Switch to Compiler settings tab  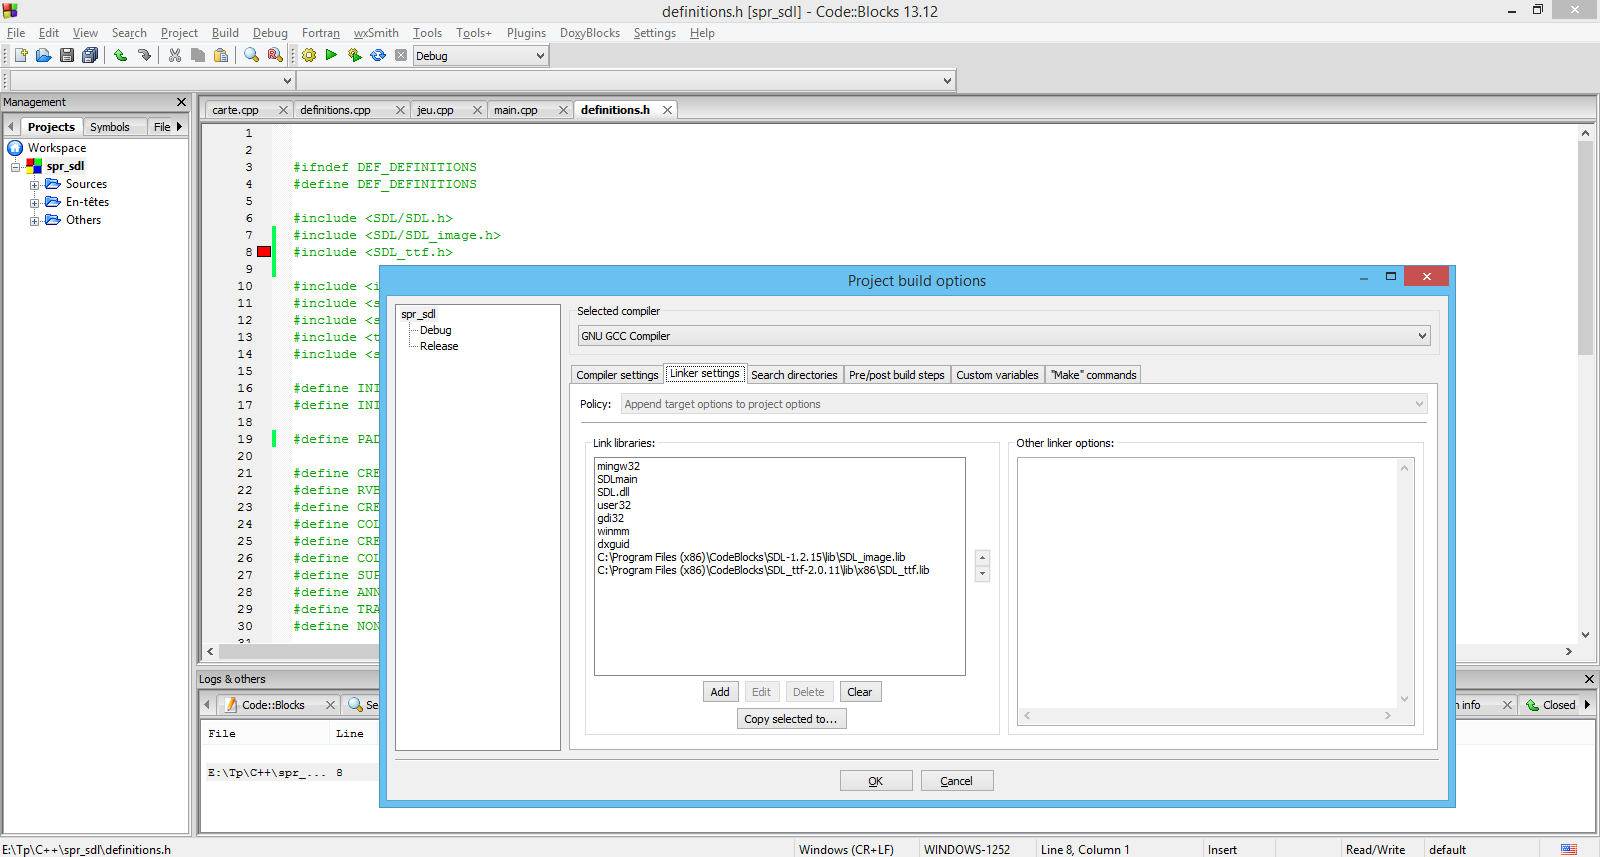pyautogui.click(x=617, y=375)
